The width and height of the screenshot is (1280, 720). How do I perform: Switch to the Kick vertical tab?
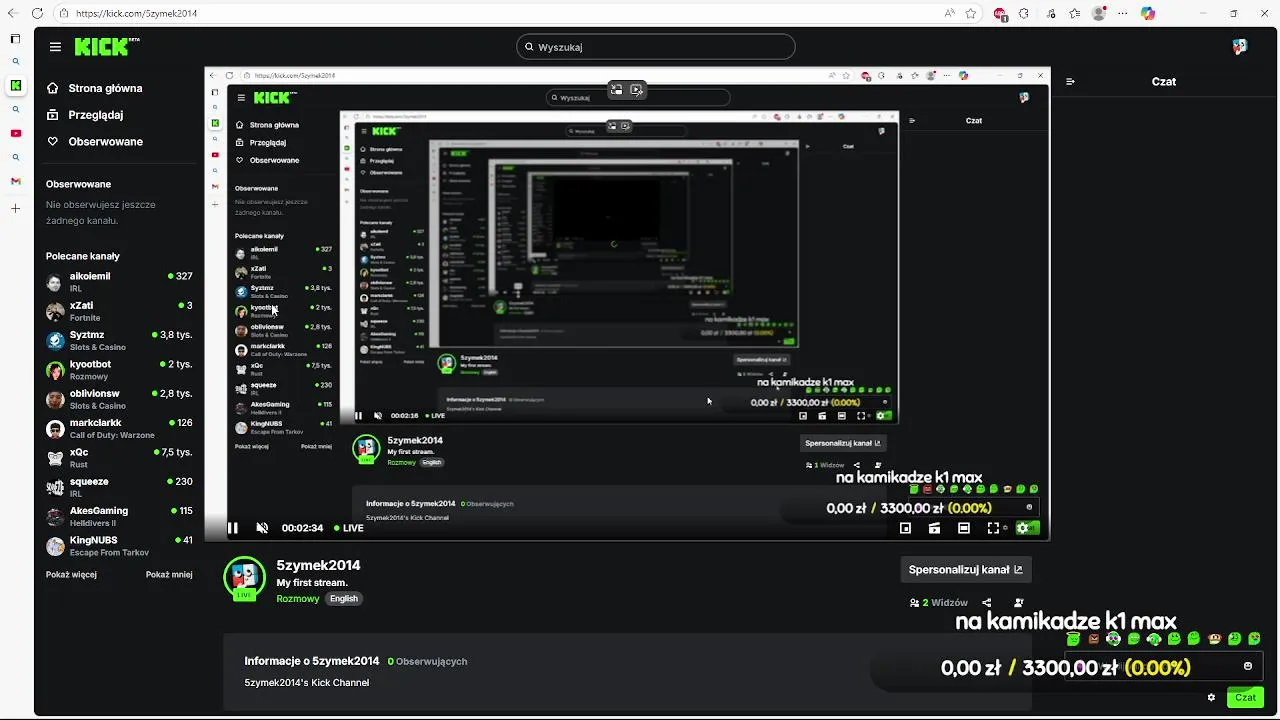tap(15, 85)
